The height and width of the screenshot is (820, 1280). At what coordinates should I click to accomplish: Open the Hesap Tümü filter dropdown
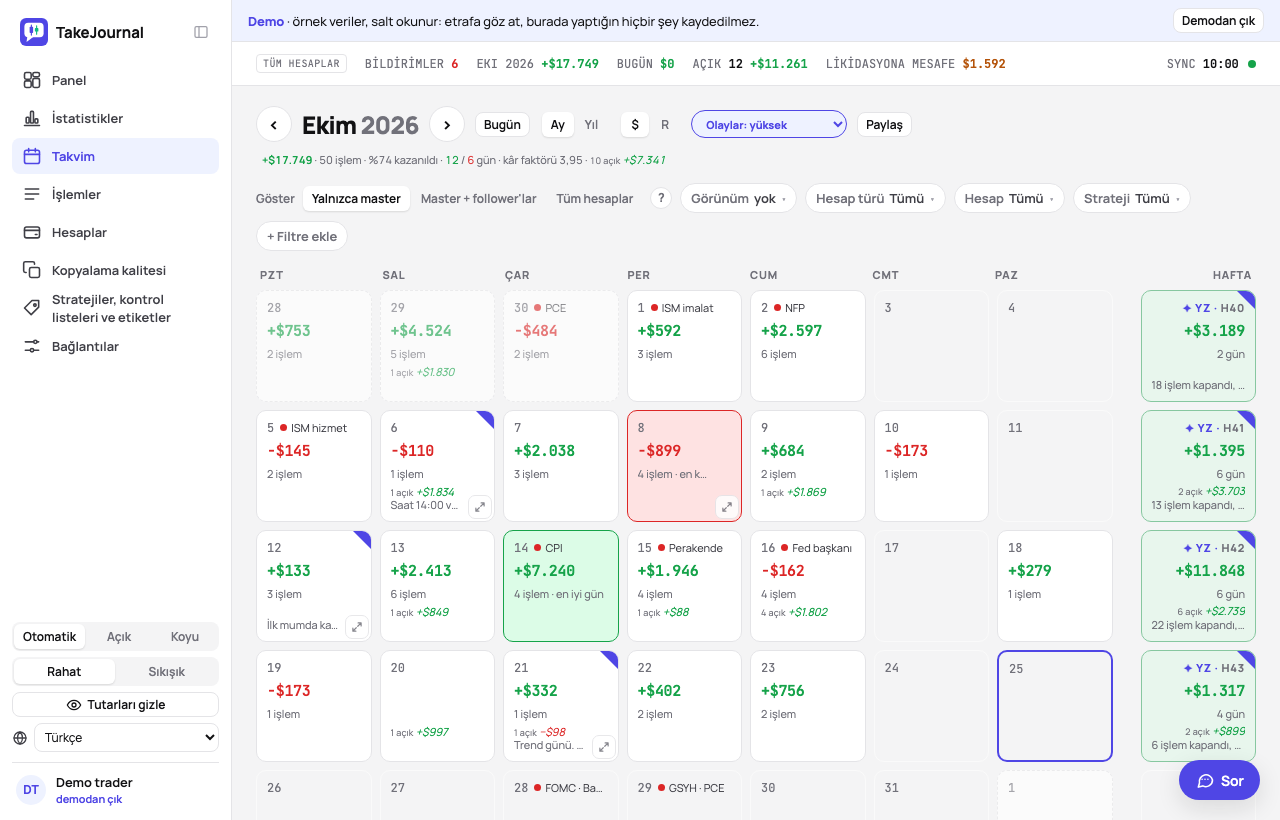tap(1009, 199)
